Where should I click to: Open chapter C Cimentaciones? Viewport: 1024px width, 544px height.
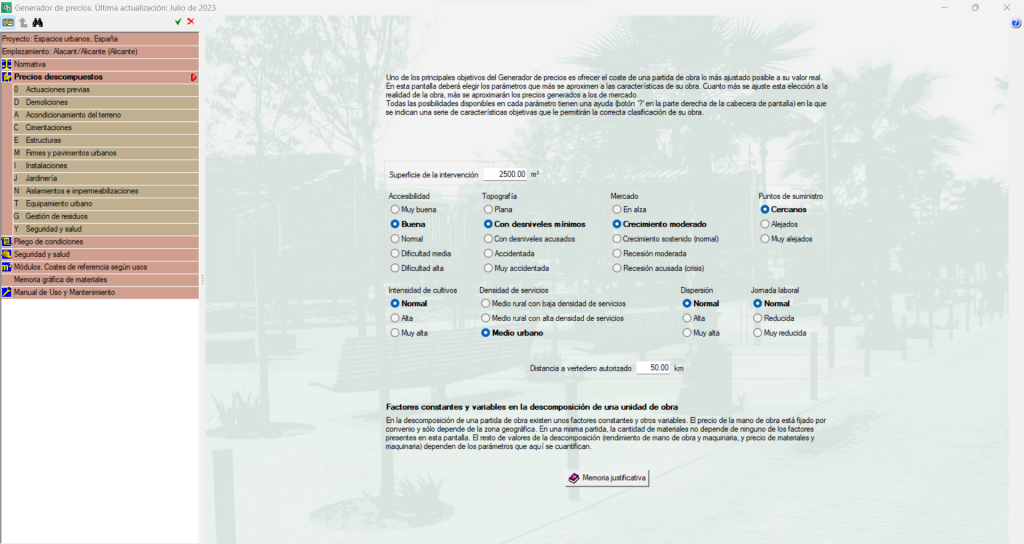(x=106, y=128)
